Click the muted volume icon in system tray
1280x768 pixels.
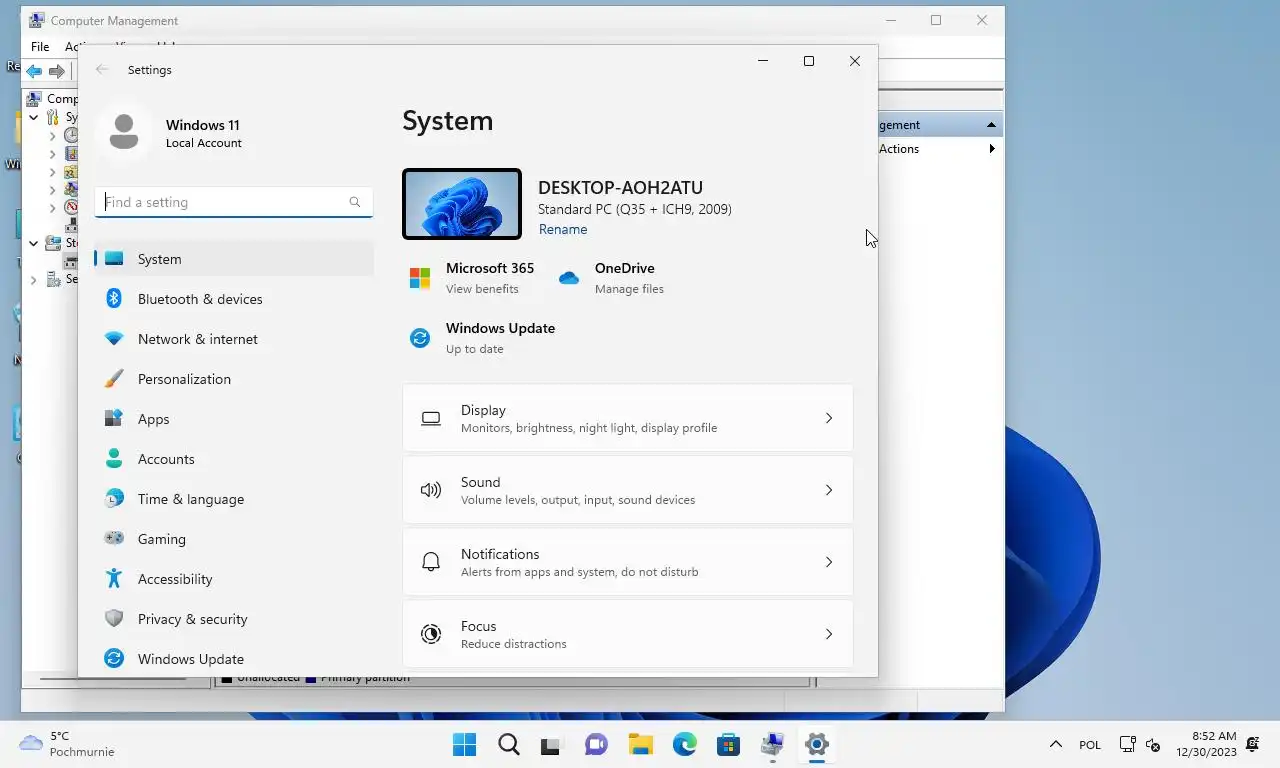click(x=1152, y=745)
